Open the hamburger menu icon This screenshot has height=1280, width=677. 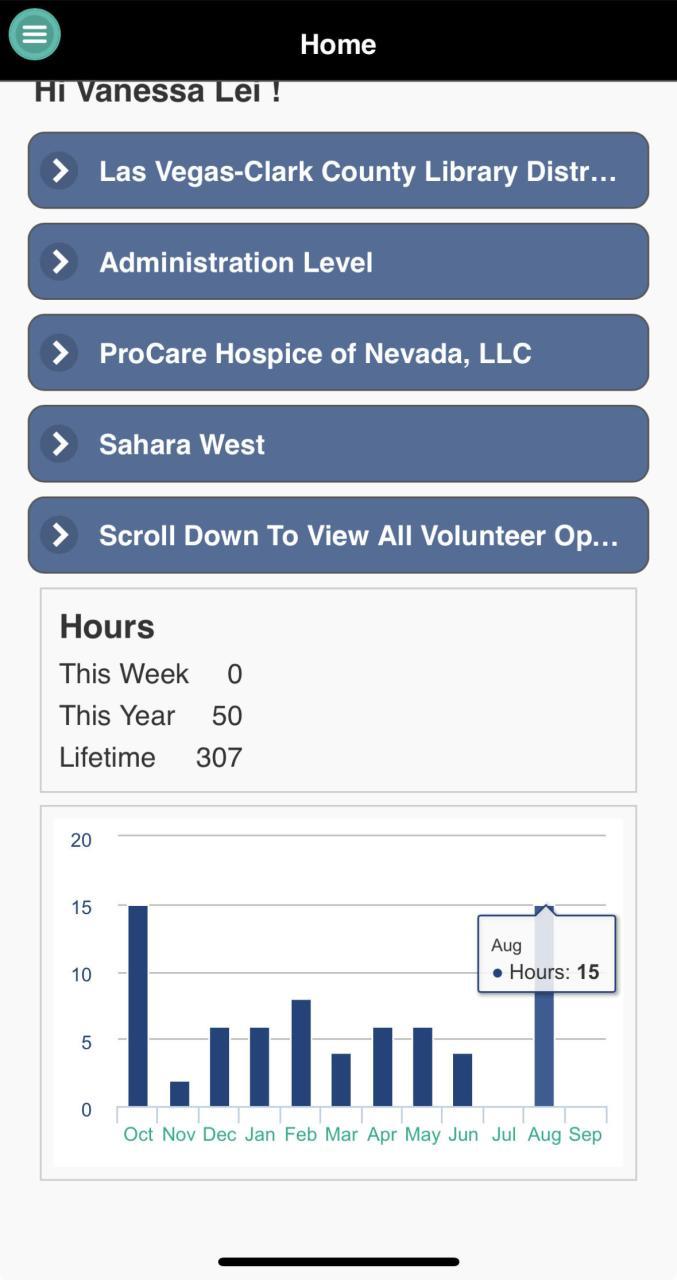(x=35, y=34)
